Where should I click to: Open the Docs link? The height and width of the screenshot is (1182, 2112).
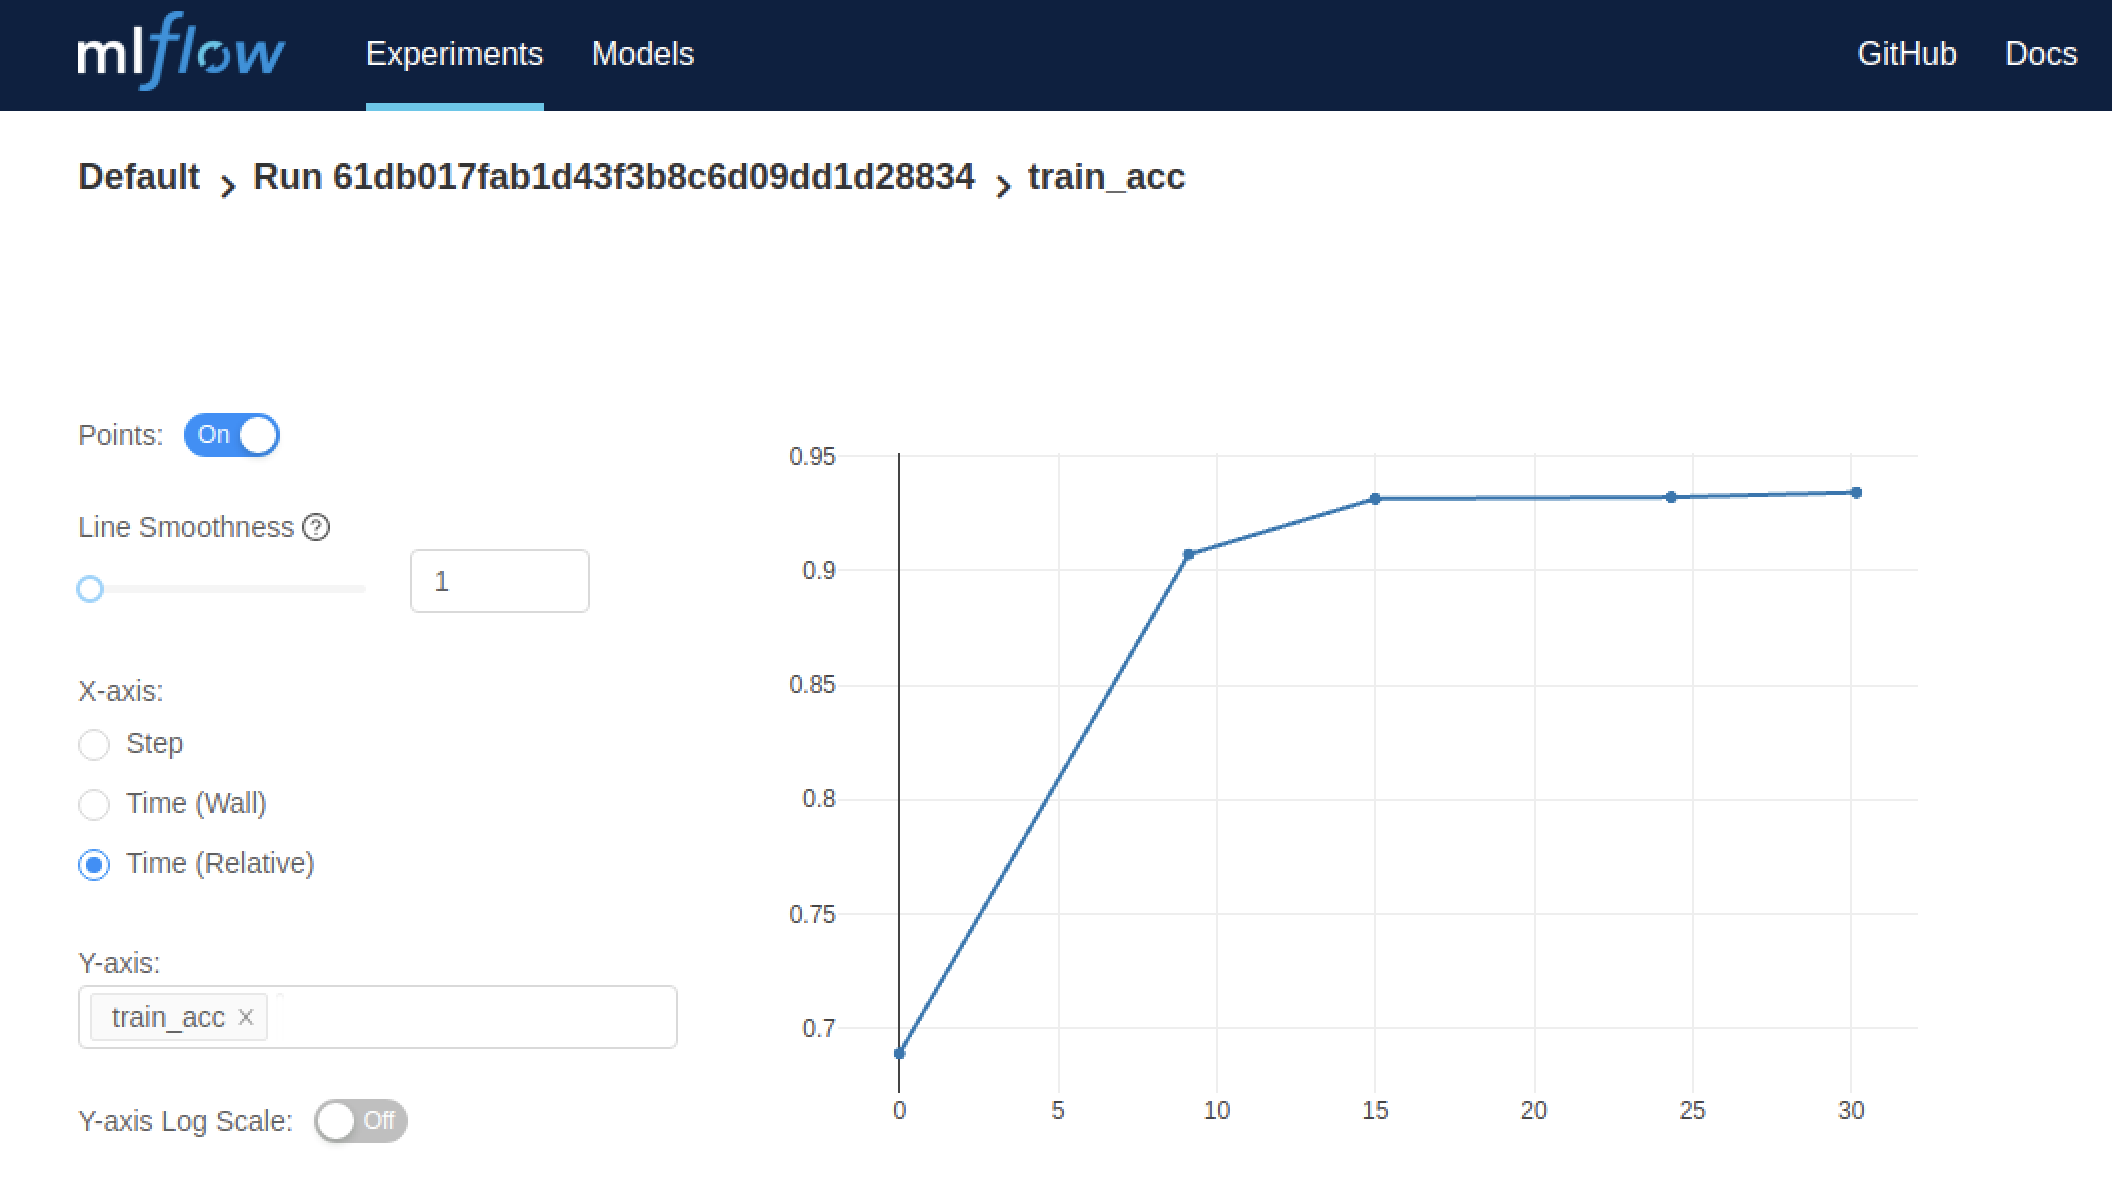tap(2040, 54)
